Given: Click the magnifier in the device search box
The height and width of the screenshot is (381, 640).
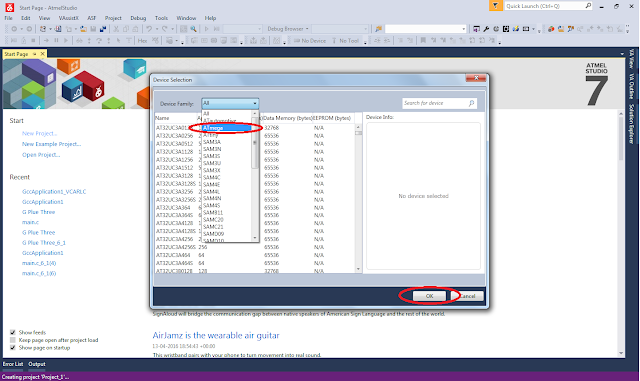Looking at the screenshot, I should [471, 103].
